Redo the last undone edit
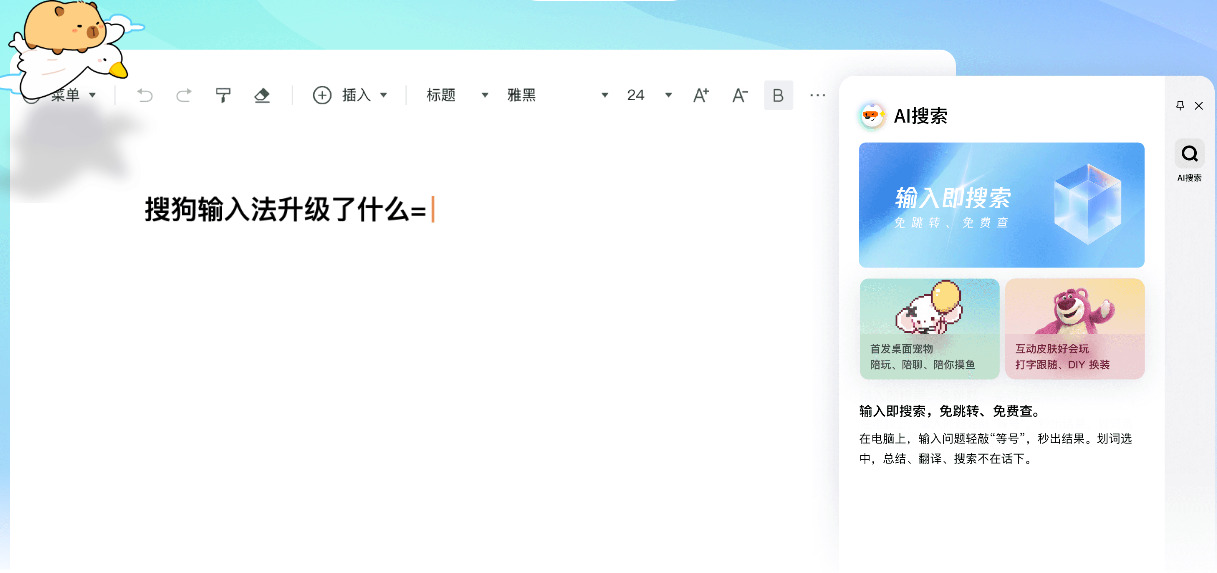 click(x=184, y=95)
